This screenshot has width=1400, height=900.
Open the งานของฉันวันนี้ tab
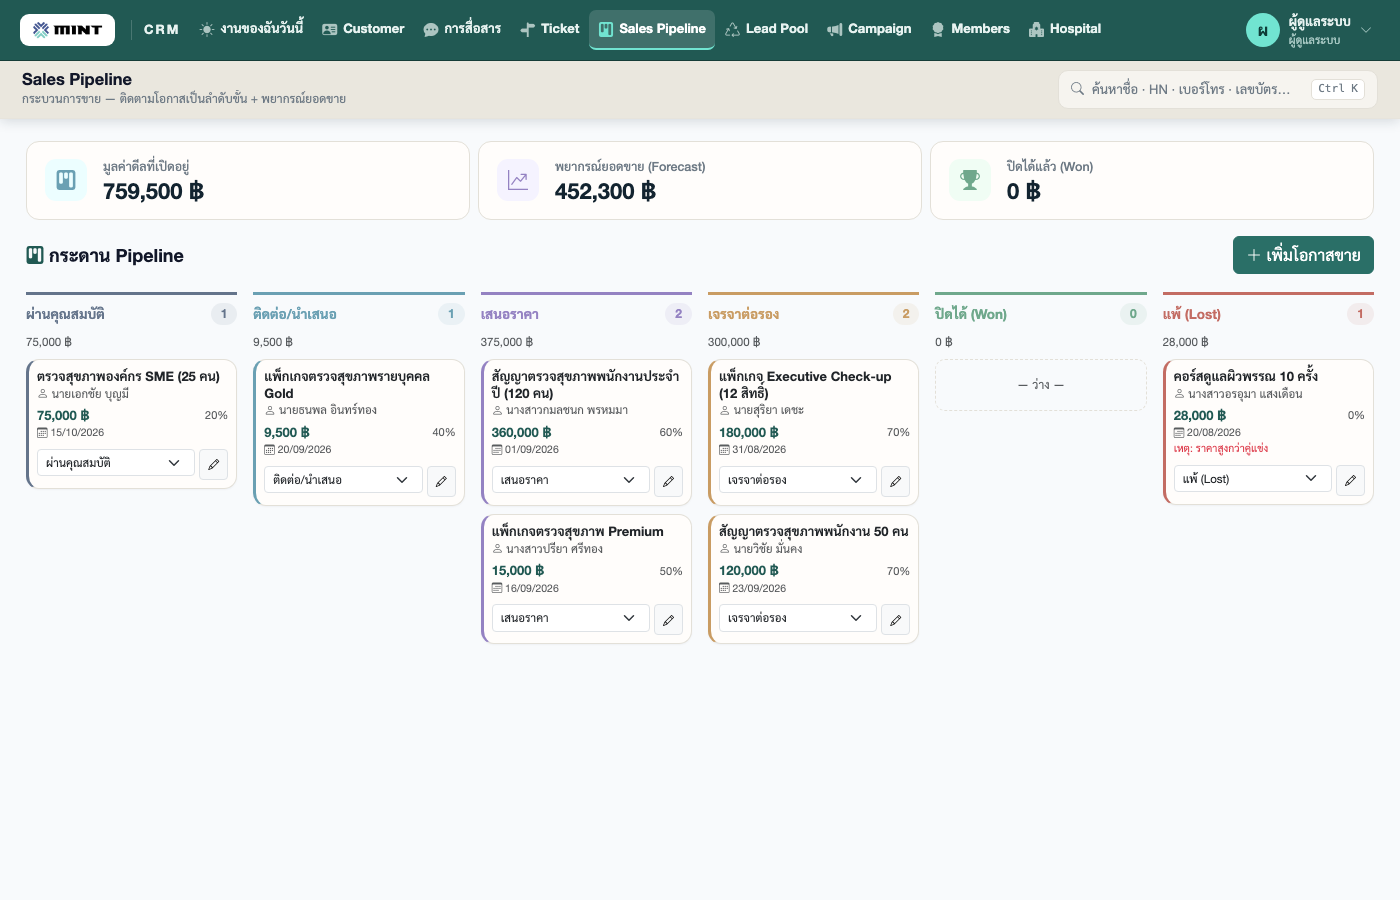(251, 29)
